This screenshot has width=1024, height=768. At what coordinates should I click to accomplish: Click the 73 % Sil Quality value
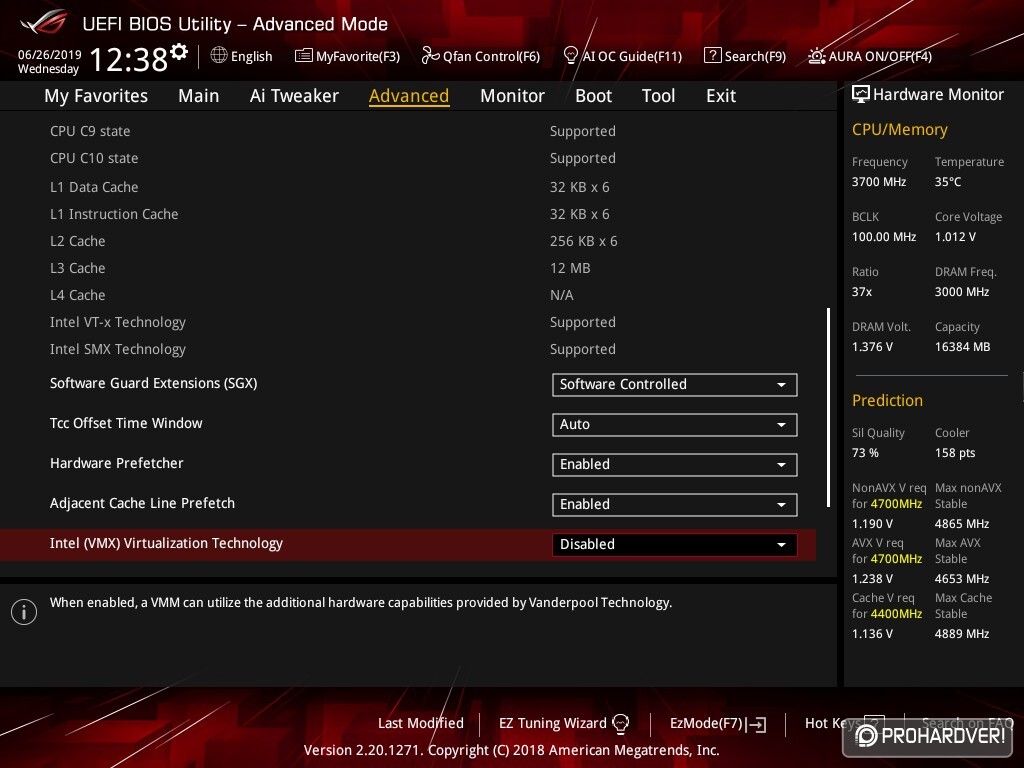[x=865, y=453]
